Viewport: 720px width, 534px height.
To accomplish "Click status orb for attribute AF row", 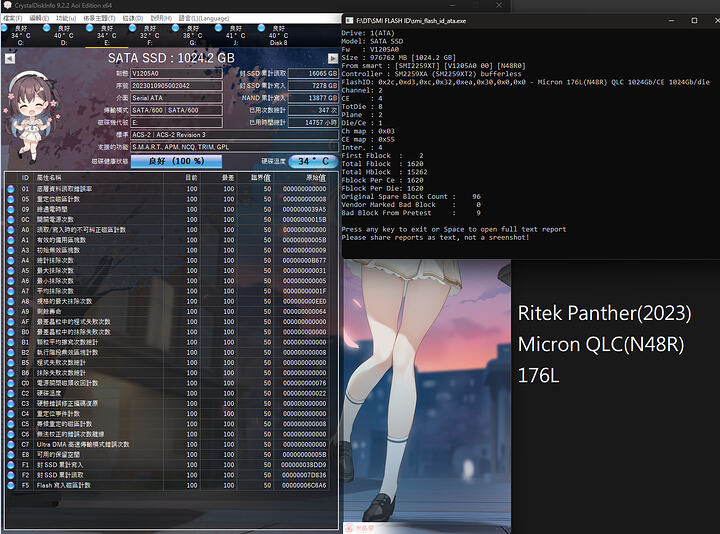I will (11, 322).
